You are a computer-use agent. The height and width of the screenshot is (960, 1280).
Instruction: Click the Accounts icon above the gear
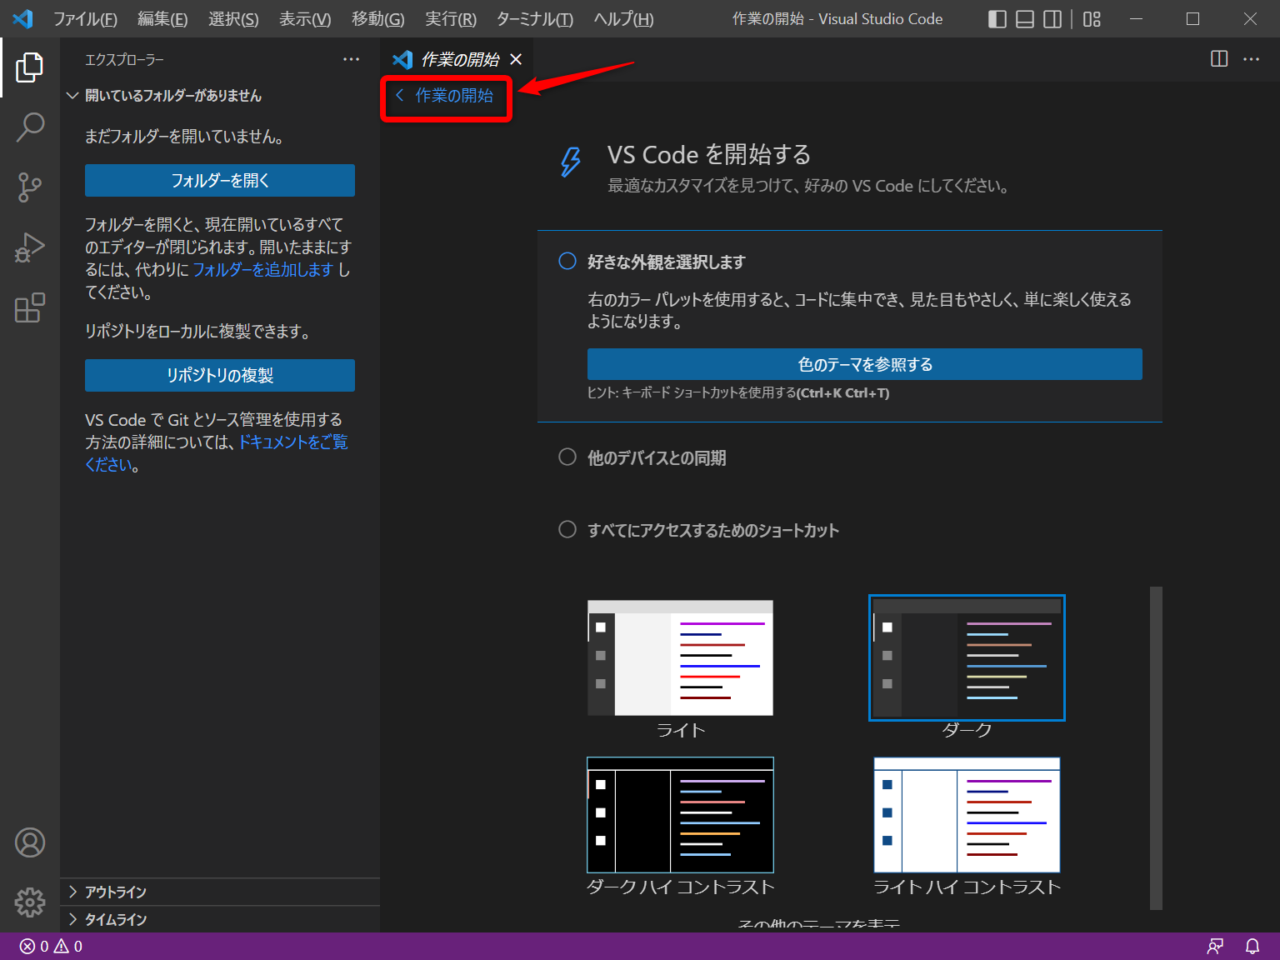pyautogui.click(x=29, y=843)
